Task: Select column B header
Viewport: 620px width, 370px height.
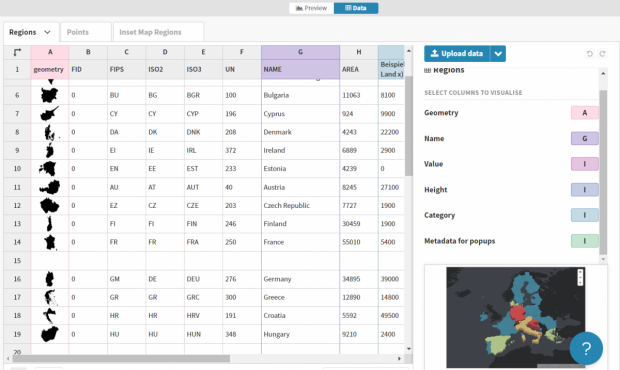Action: click(x=88, y=52)
